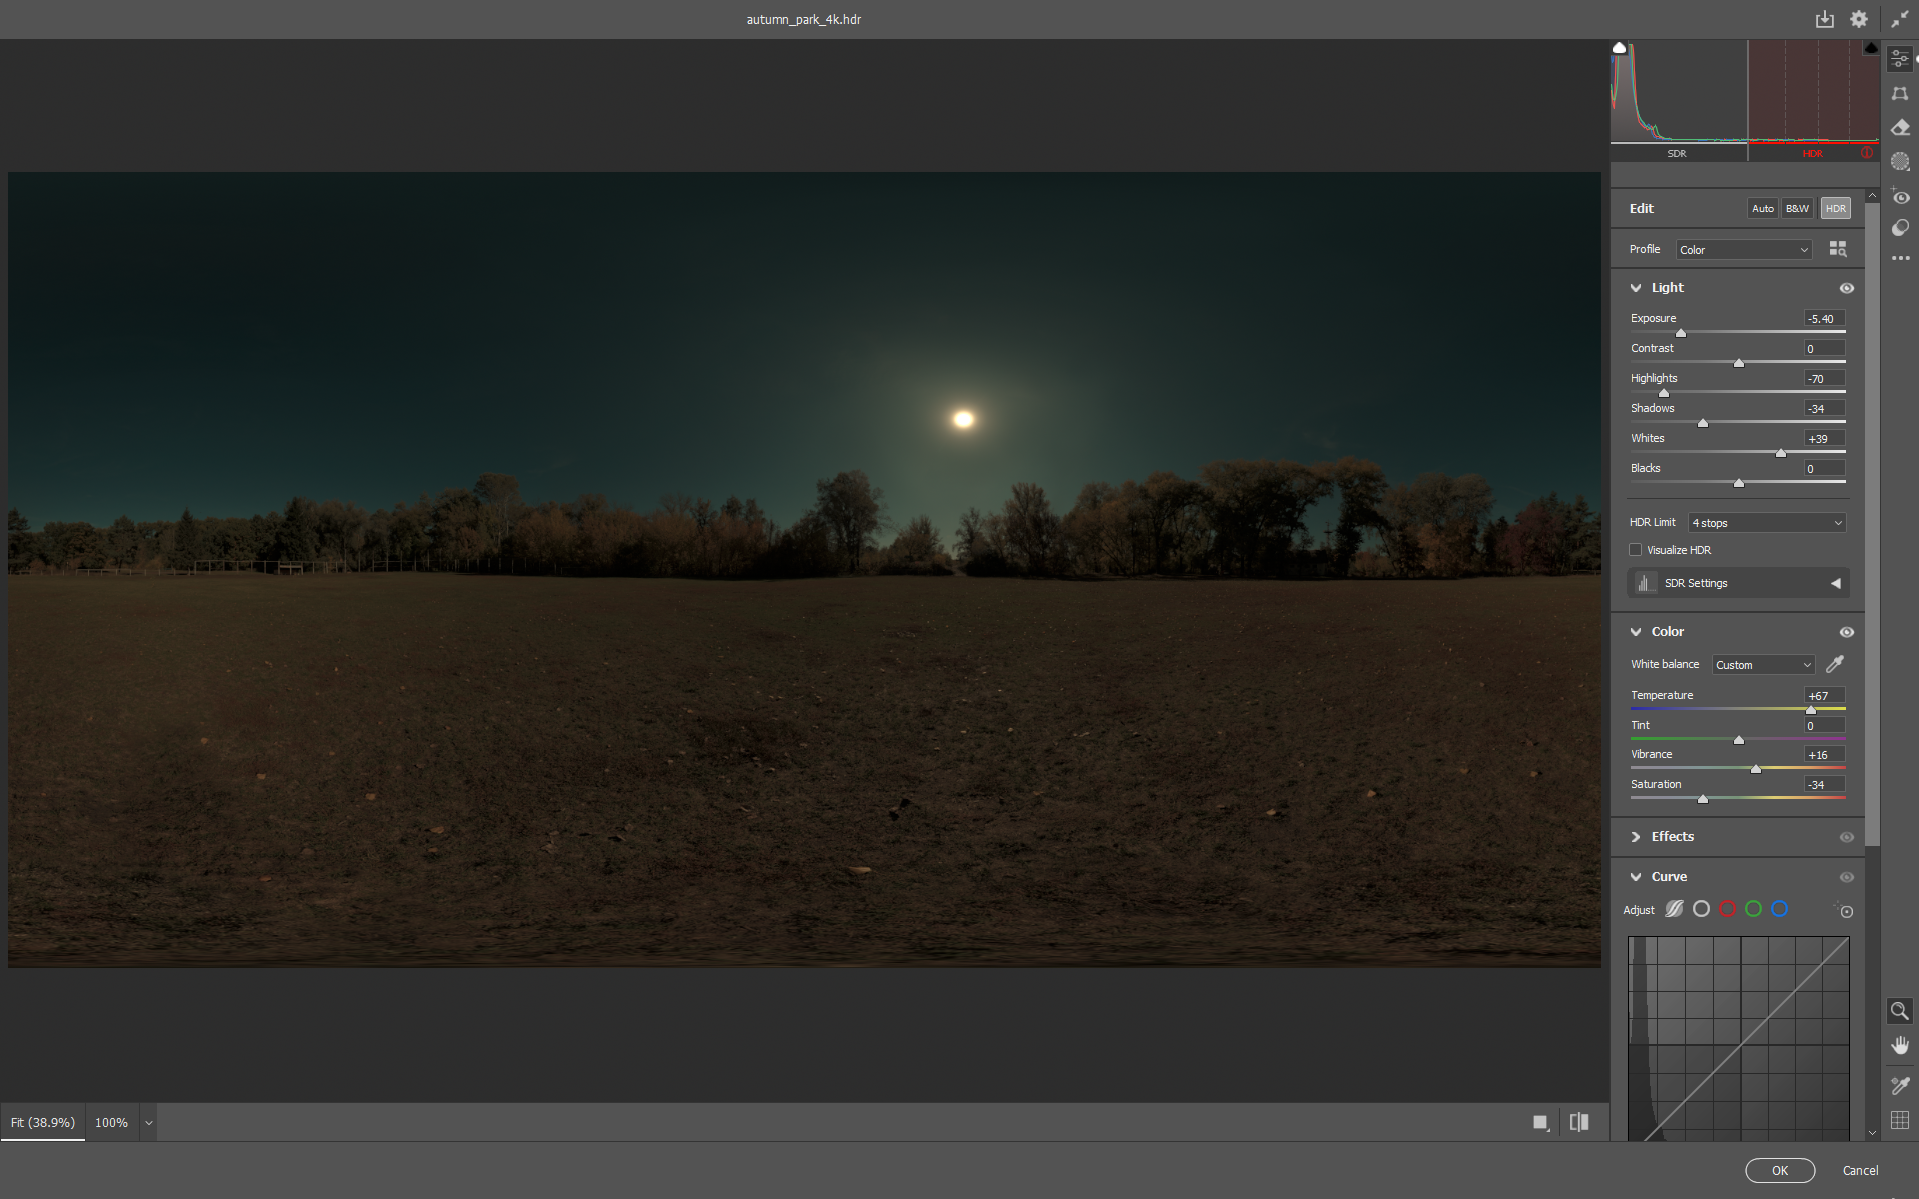The height and width of the screenshot is (1199, 1919).
Task: Switch to single view mode icon
Action: [1541, 1122]
